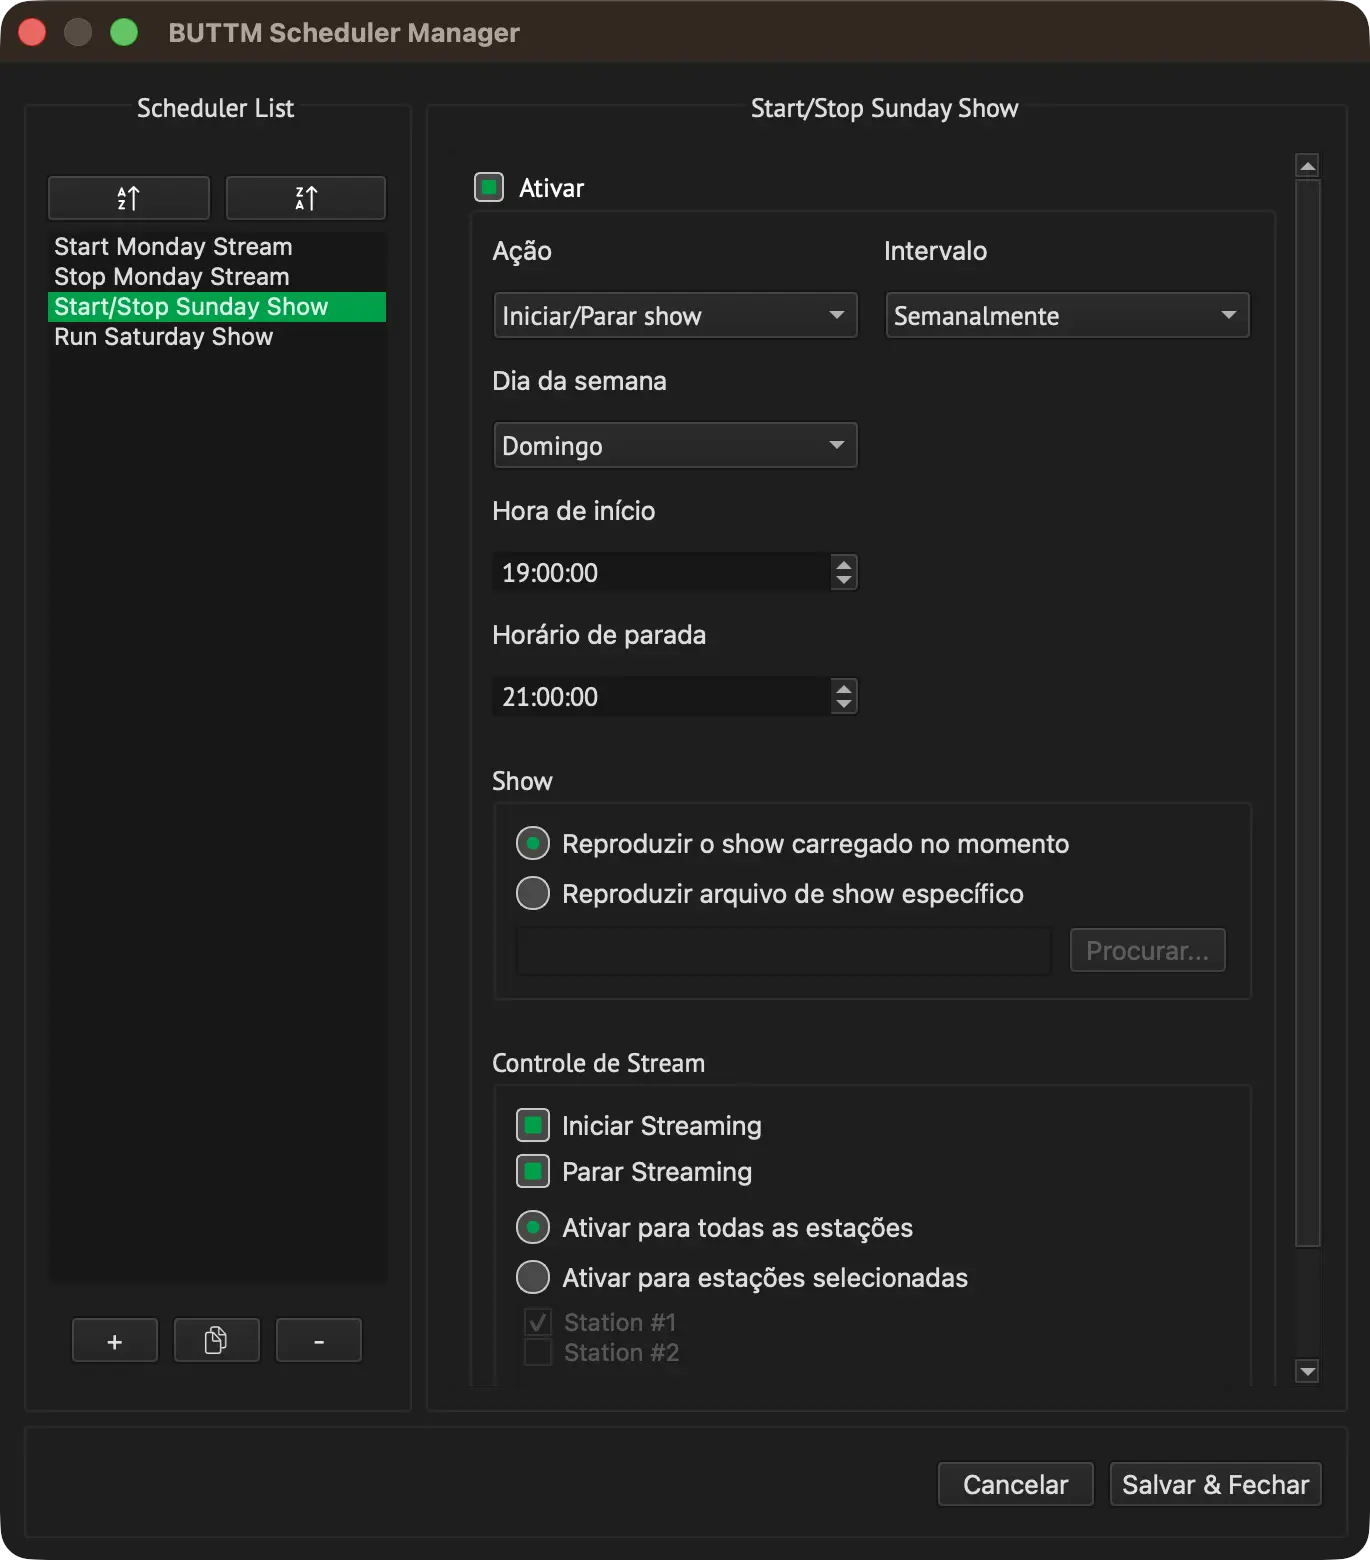
Task: Toggle the Ativar checkbox
Action: [x=489, y=187]
